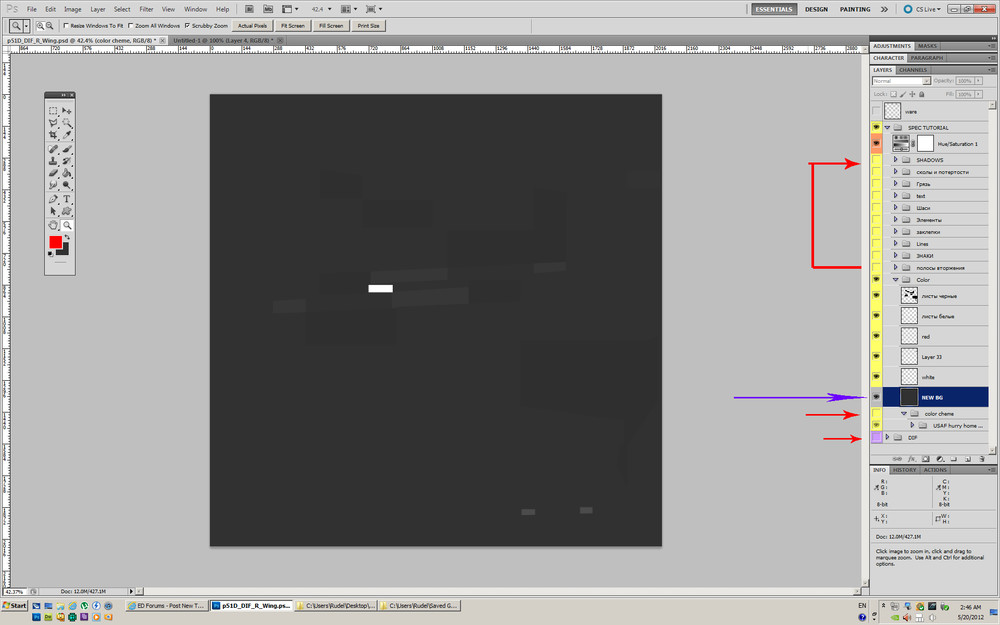This screenshot has height=625, width=1000.
Task: Click zoom out icon in options bar
Action: (49, 26)
